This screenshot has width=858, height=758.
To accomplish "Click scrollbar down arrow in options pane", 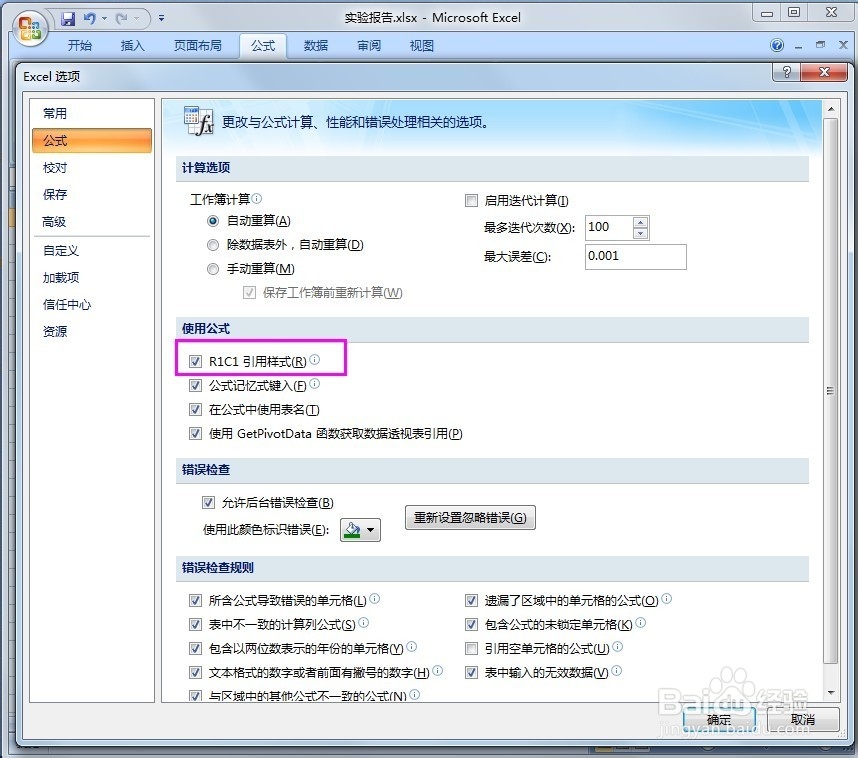I will coord(831,693).
